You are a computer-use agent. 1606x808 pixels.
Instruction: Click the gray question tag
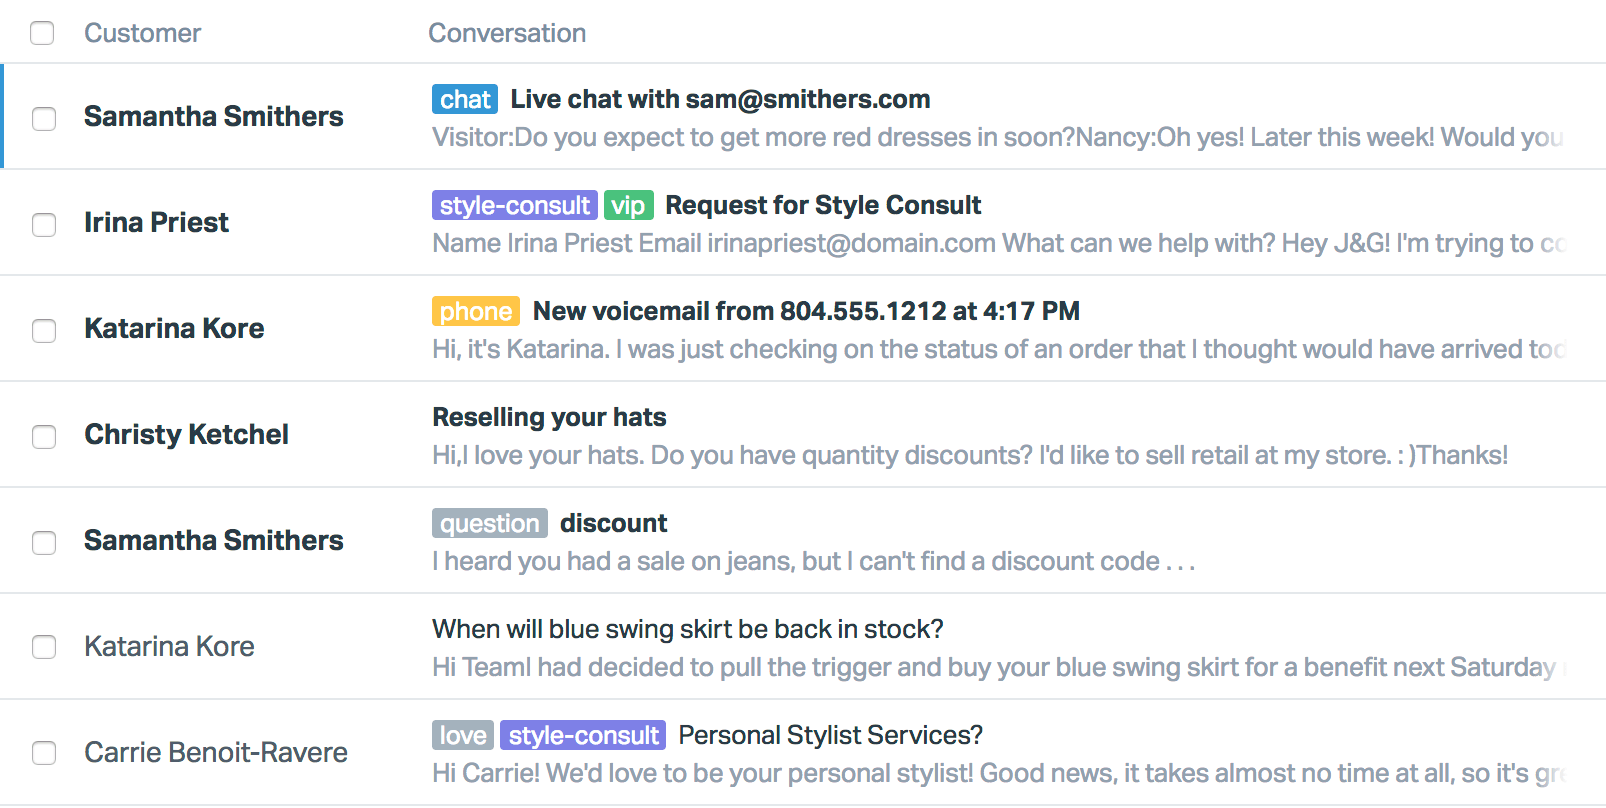pyautogui.click(x=489, y=523)
